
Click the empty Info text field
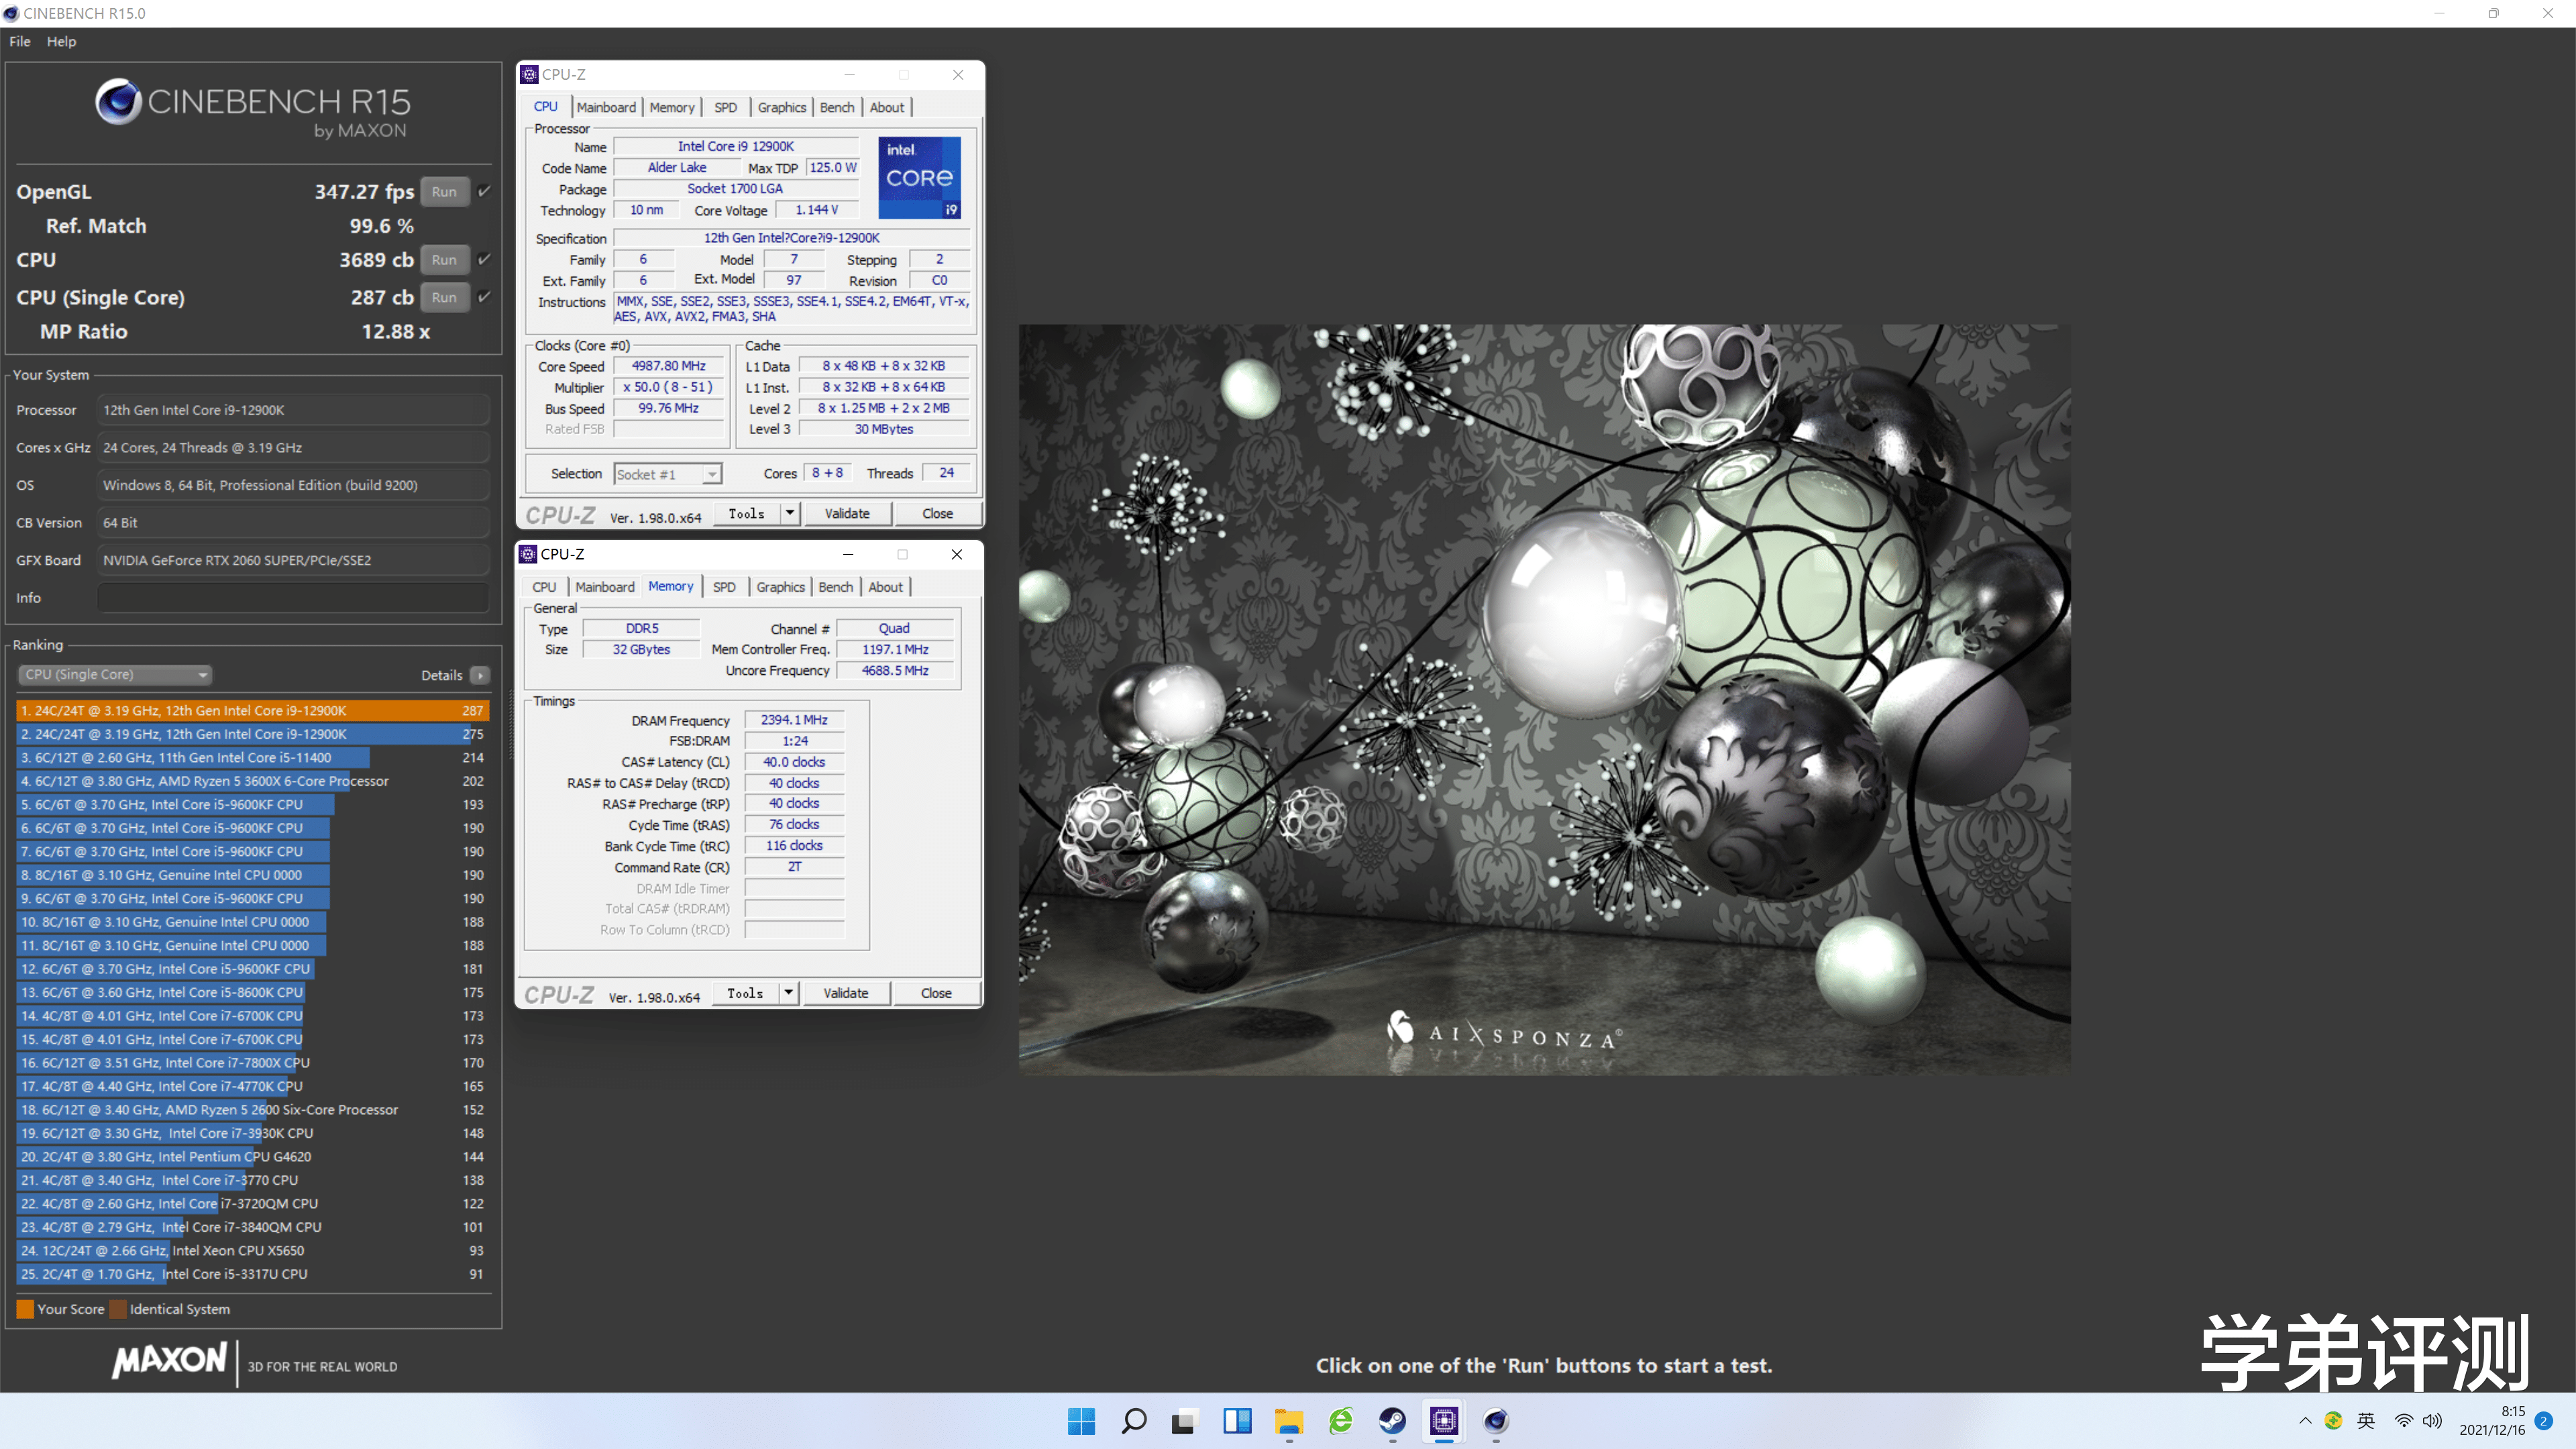(293, 598)
